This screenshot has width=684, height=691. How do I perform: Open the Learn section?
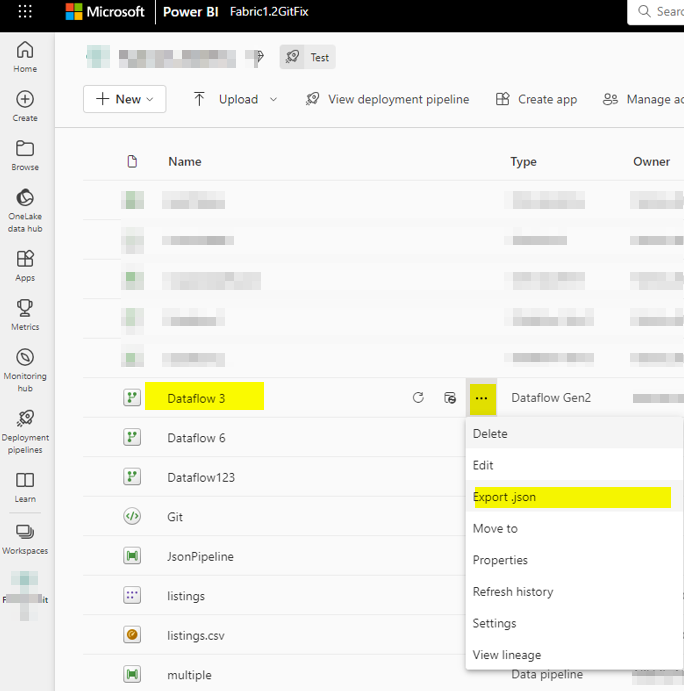(x=25, y=487)
